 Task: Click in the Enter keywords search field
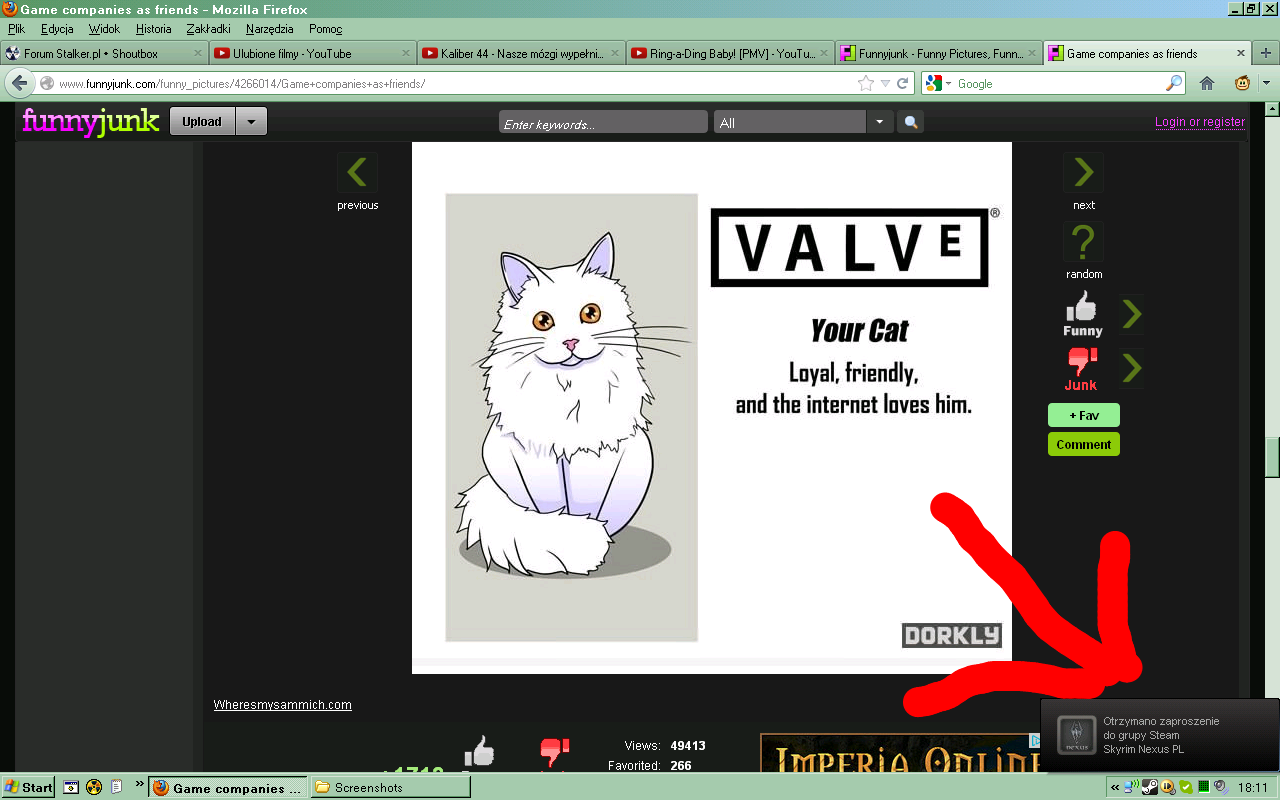coord(603,122)
